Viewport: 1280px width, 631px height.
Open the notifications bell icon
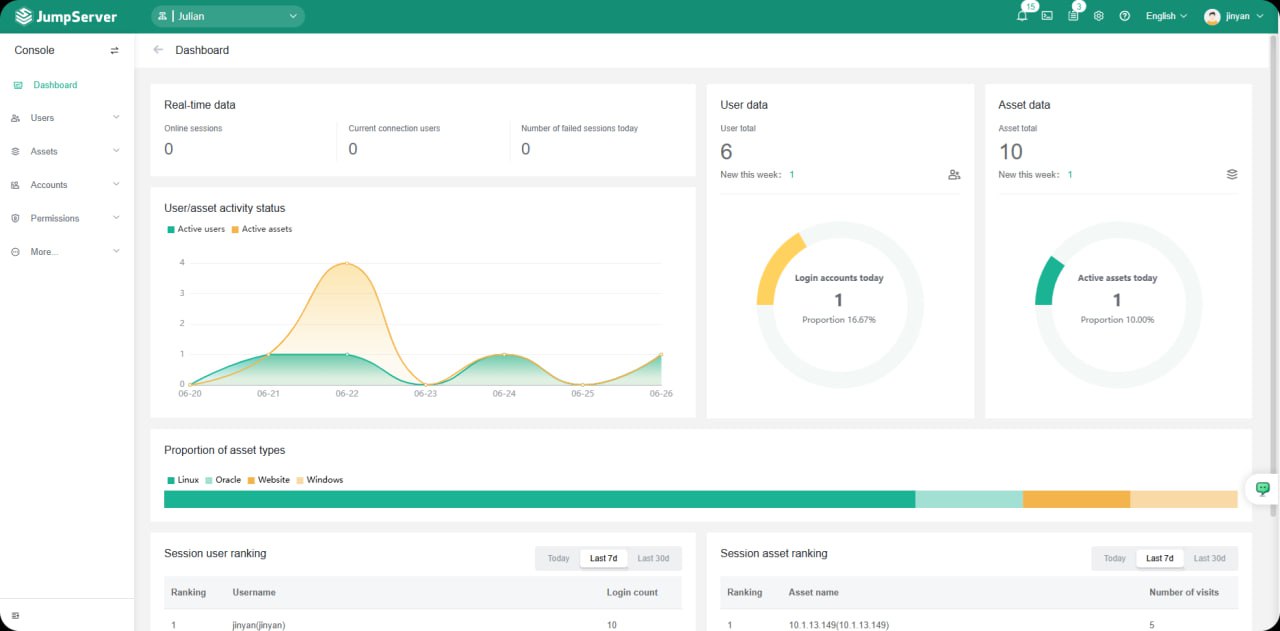pyautogui.click(x=1021, y=16)
